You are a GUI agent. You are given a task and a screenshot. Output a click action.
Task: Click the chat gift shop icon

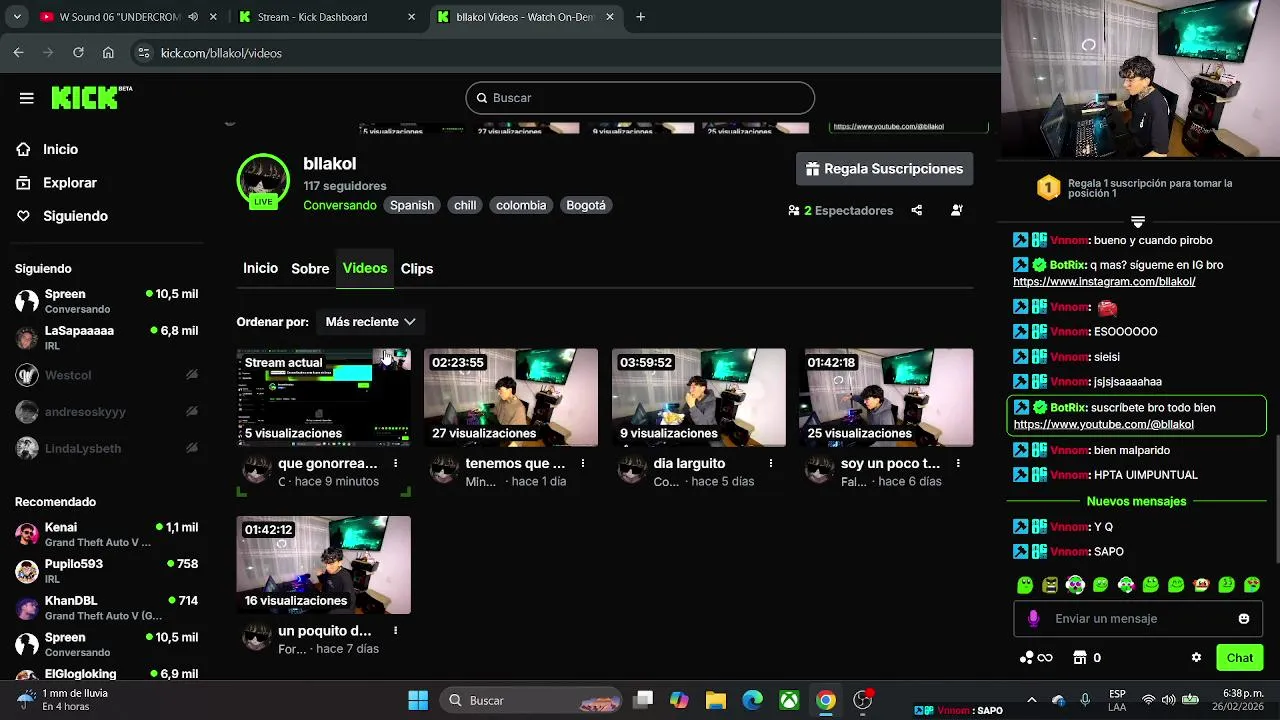(x=1086, y=658)
